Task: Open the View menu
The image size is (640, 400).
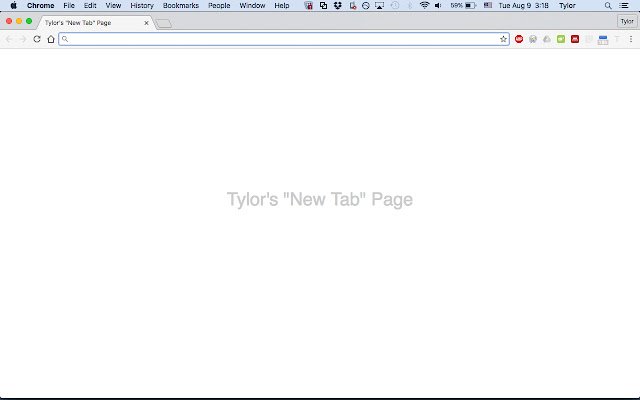Action: [x=113, y=6]
